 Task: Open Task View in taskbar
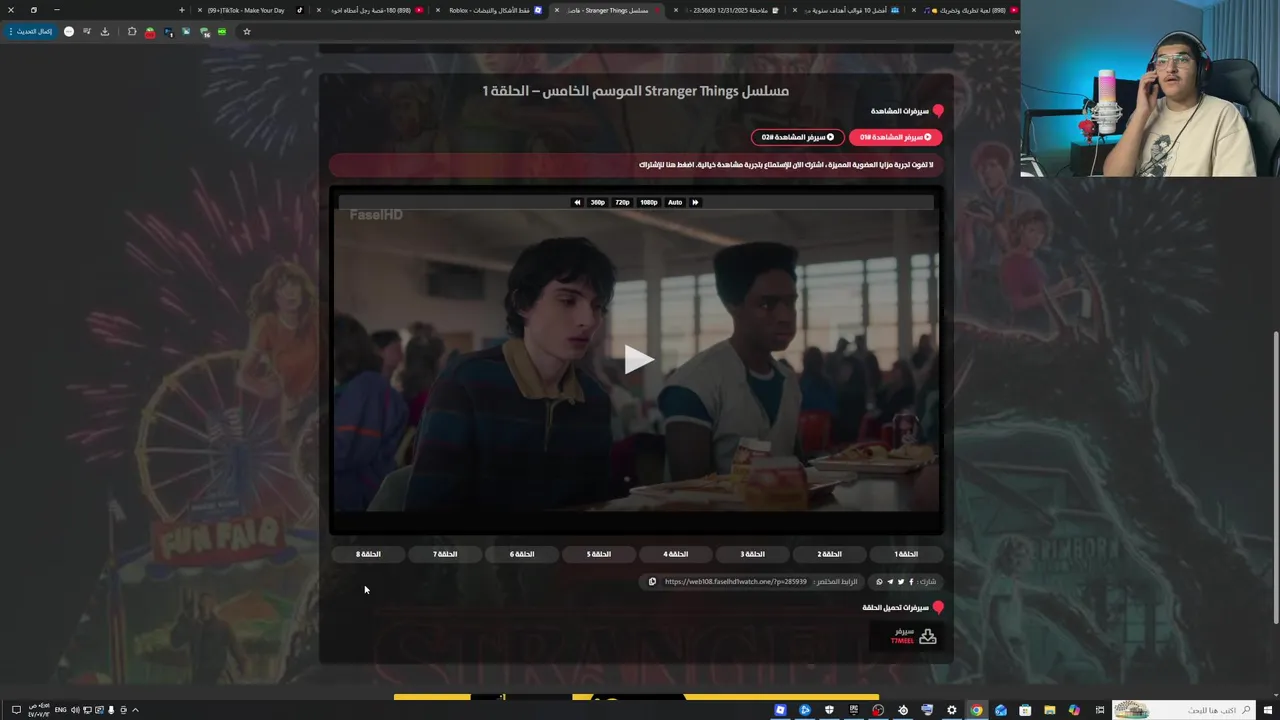click(x=1100, y=710)
